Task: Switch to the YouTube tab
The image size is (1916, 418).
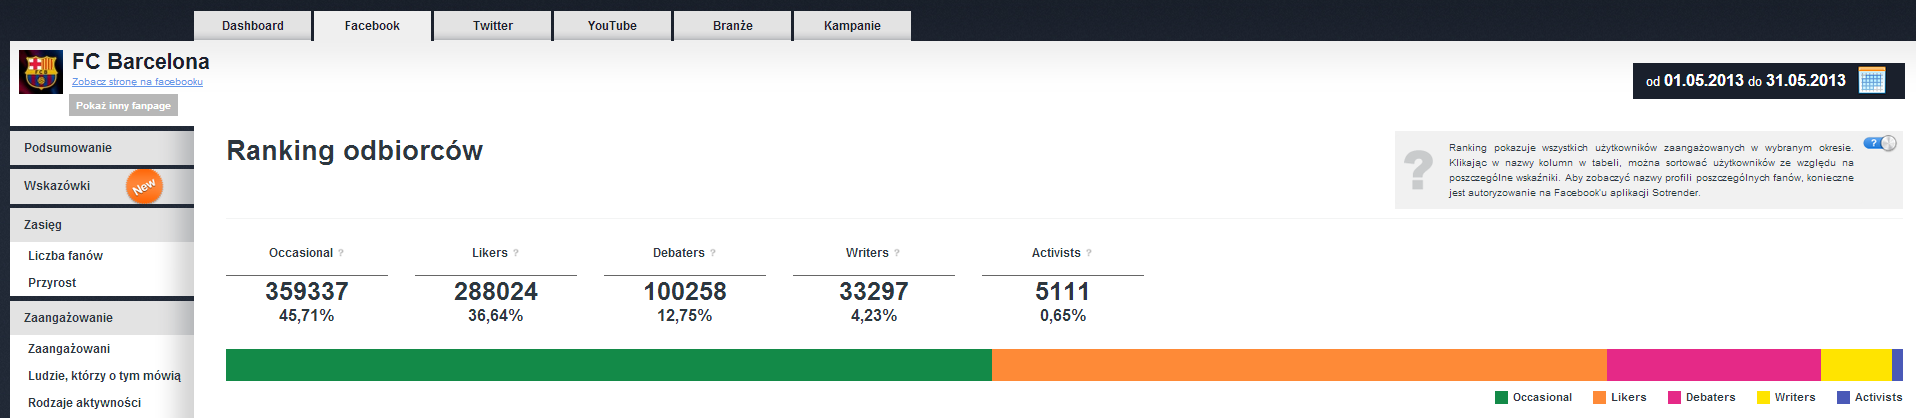Action: [x=612, y=26]
